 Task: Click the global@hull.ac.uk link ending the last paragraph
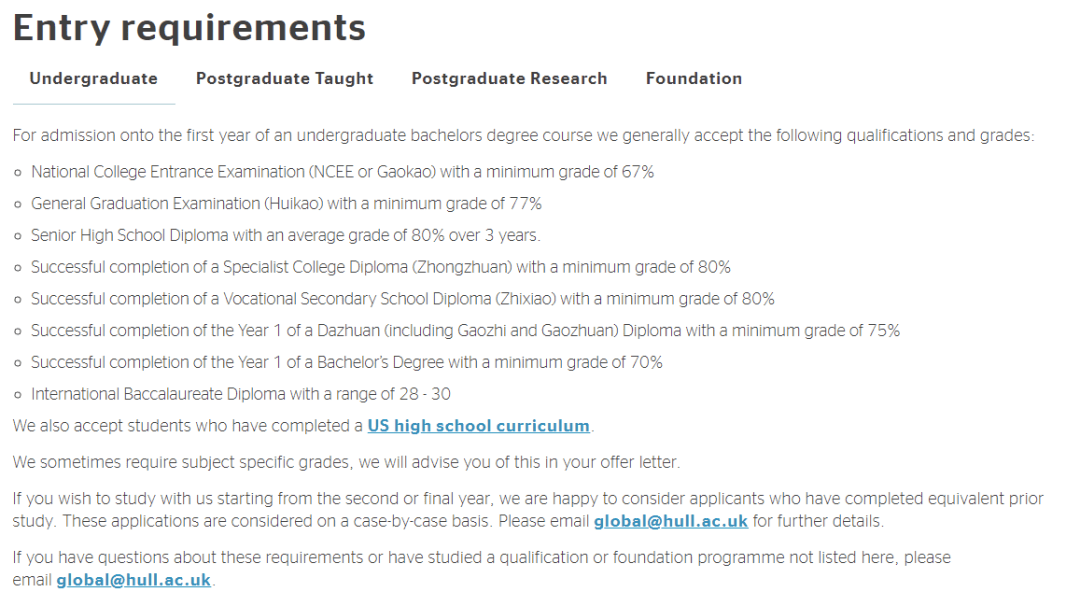coord(134,581)
